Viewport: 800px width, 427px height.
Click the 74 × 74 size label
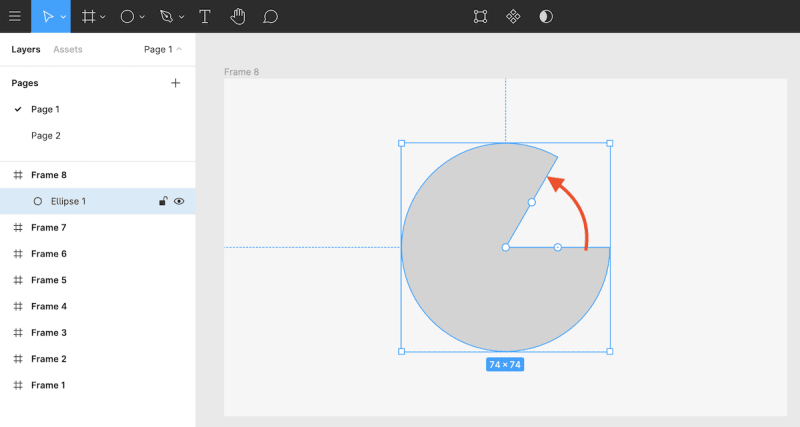505,365
